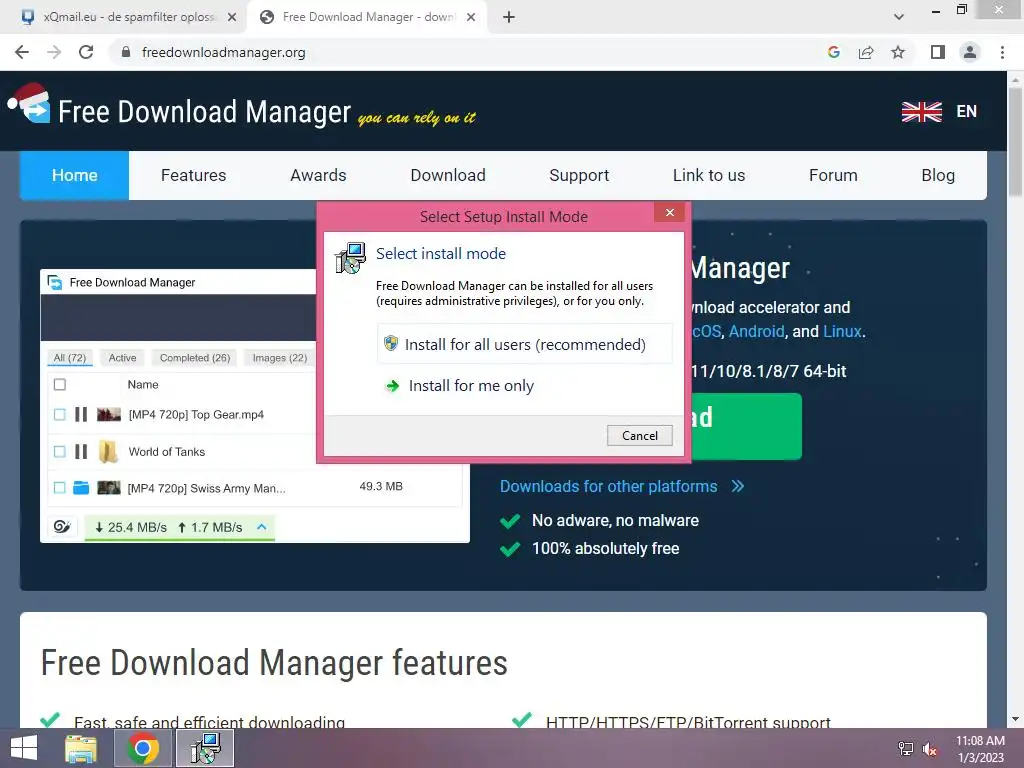Click the UK flag language icon
Image resolution: width=1024 pixels, height=768 pixels.
click(x=921, y=112)
